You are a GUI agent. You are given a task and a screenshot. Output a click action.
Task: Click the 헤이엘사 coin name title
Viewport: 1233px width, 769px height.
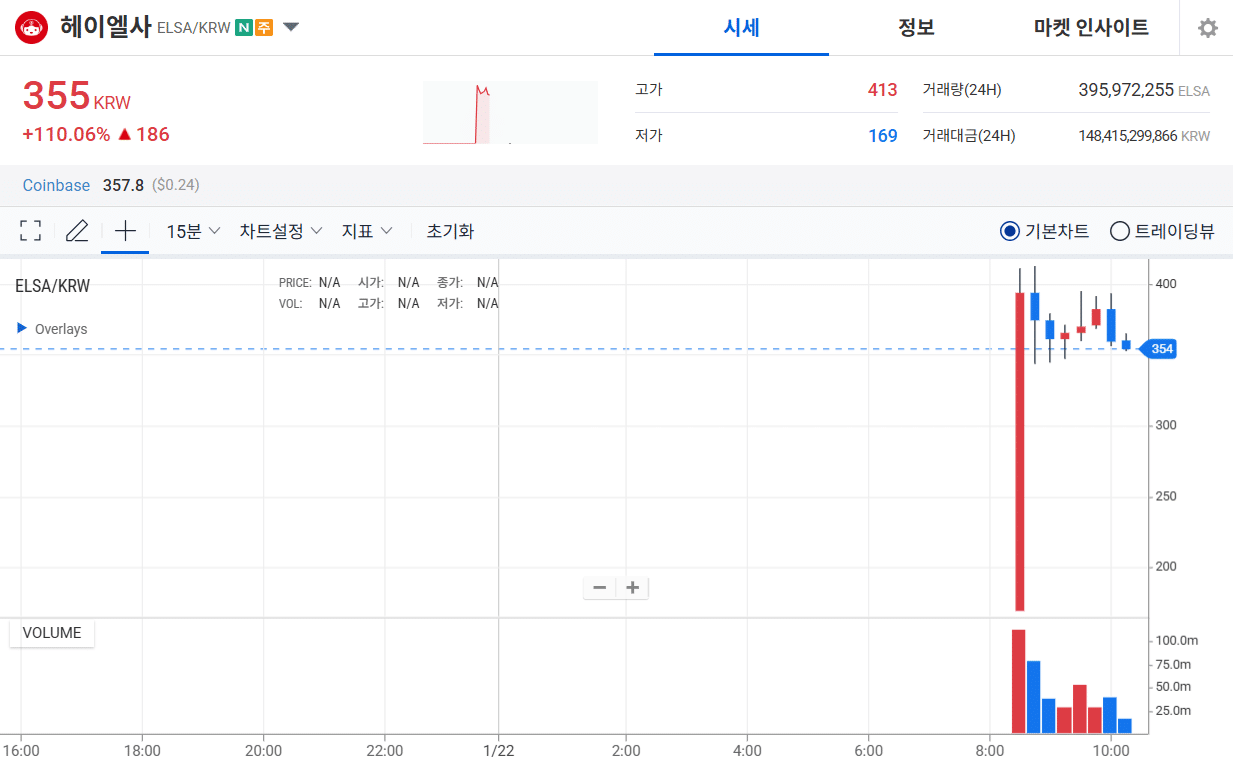[x=106, y=27]
